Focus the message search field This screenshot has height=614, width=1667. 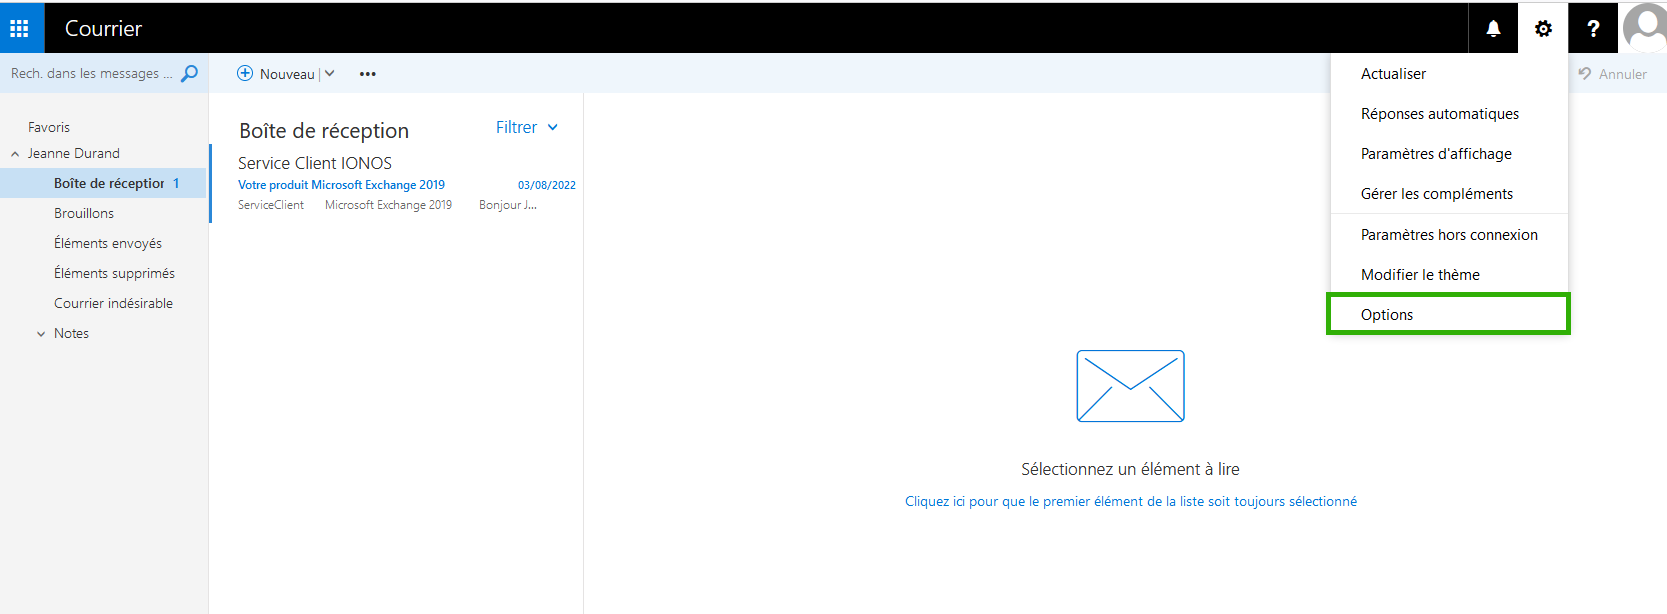pyautogui.click(x=91, y=73)
